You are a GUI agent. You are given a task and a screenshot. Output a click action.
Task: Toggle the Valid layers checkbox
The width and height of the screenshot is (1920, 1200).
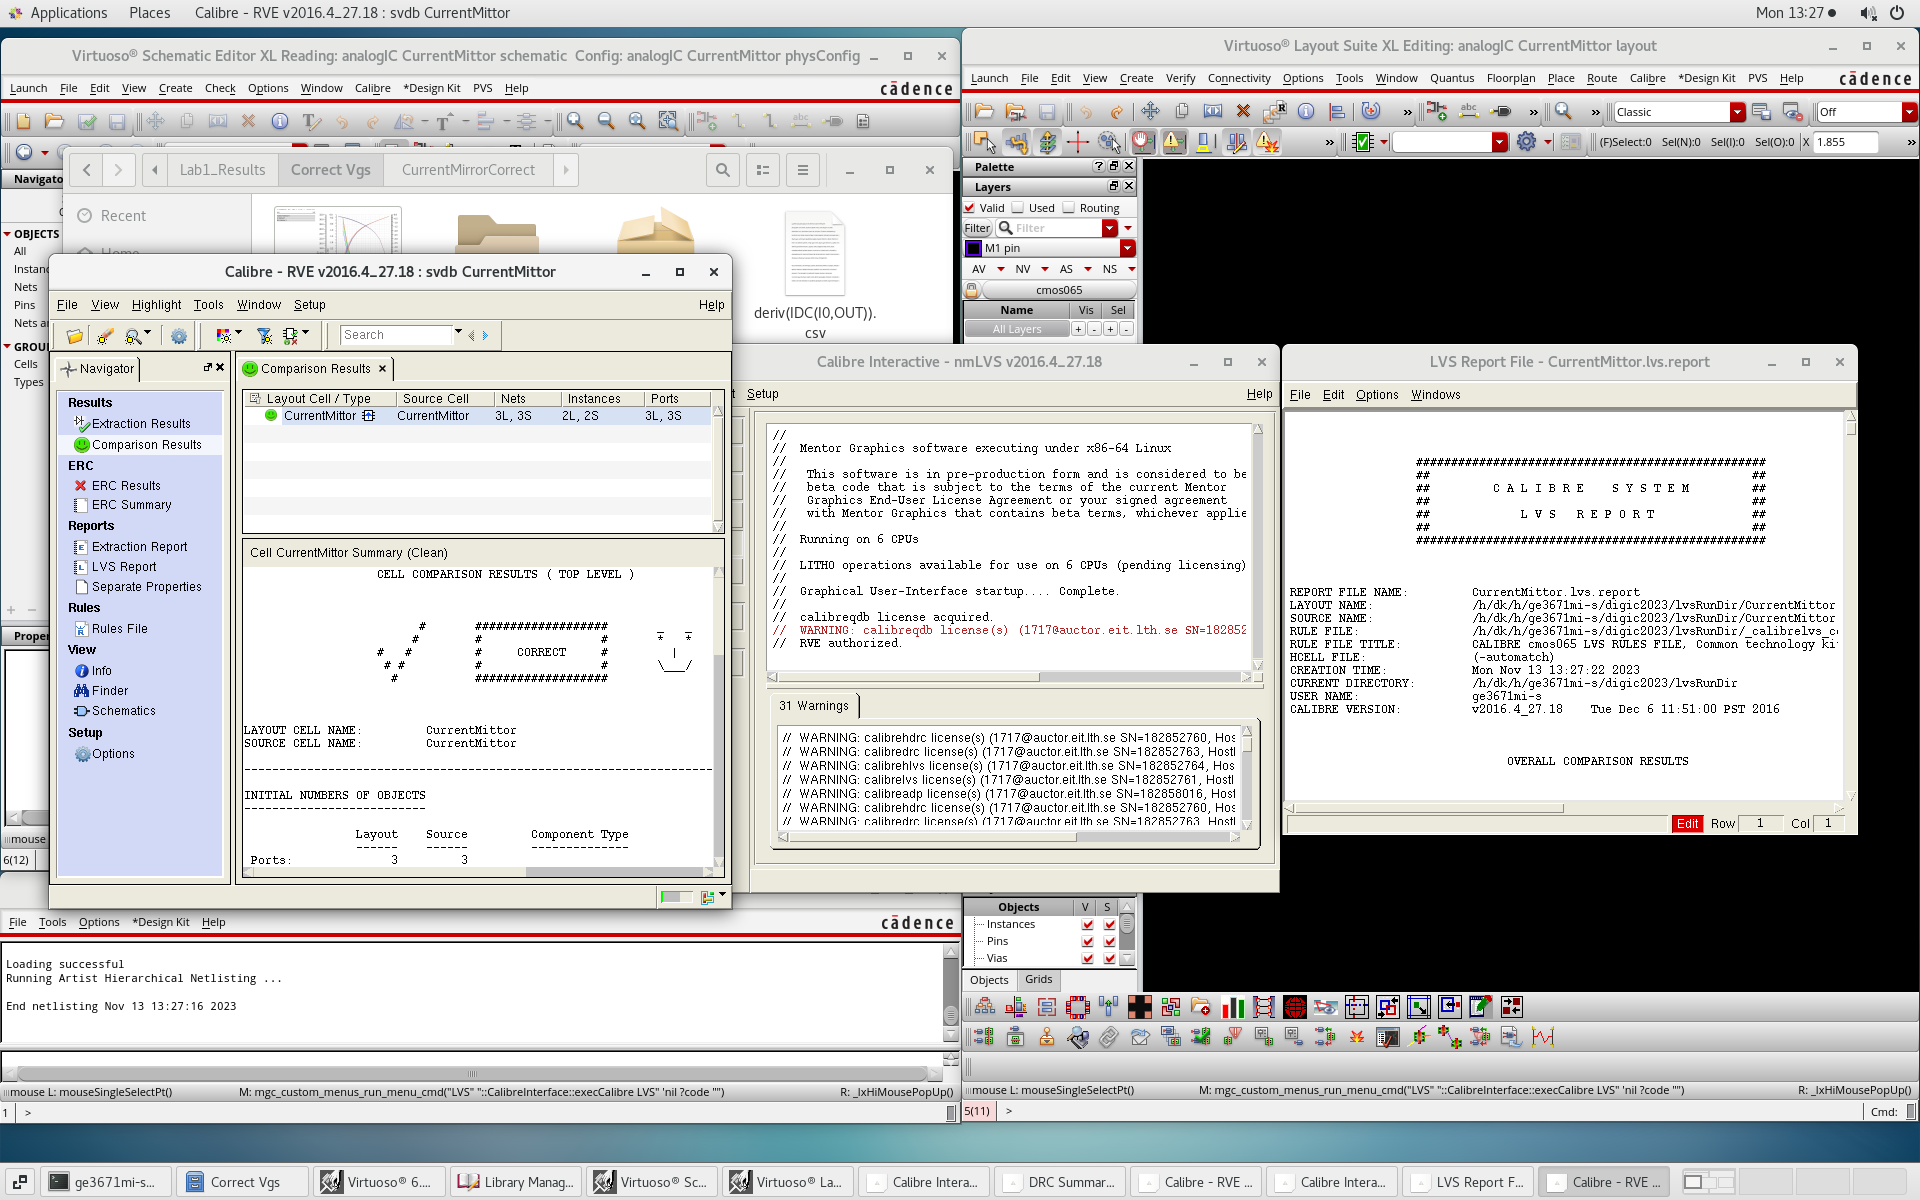click(969, 208)
